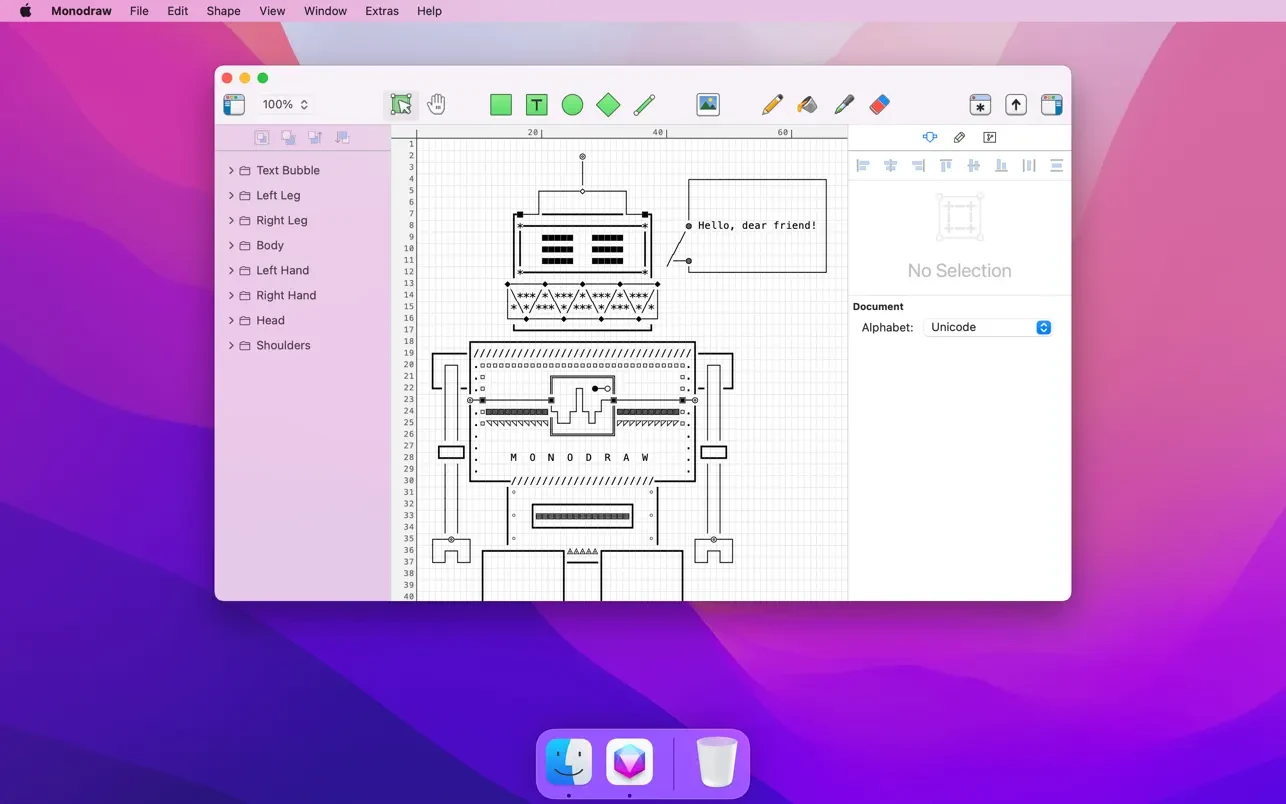Select the Pencil drawing tool
The image size is (1286, 804).
tap(771, 105)
